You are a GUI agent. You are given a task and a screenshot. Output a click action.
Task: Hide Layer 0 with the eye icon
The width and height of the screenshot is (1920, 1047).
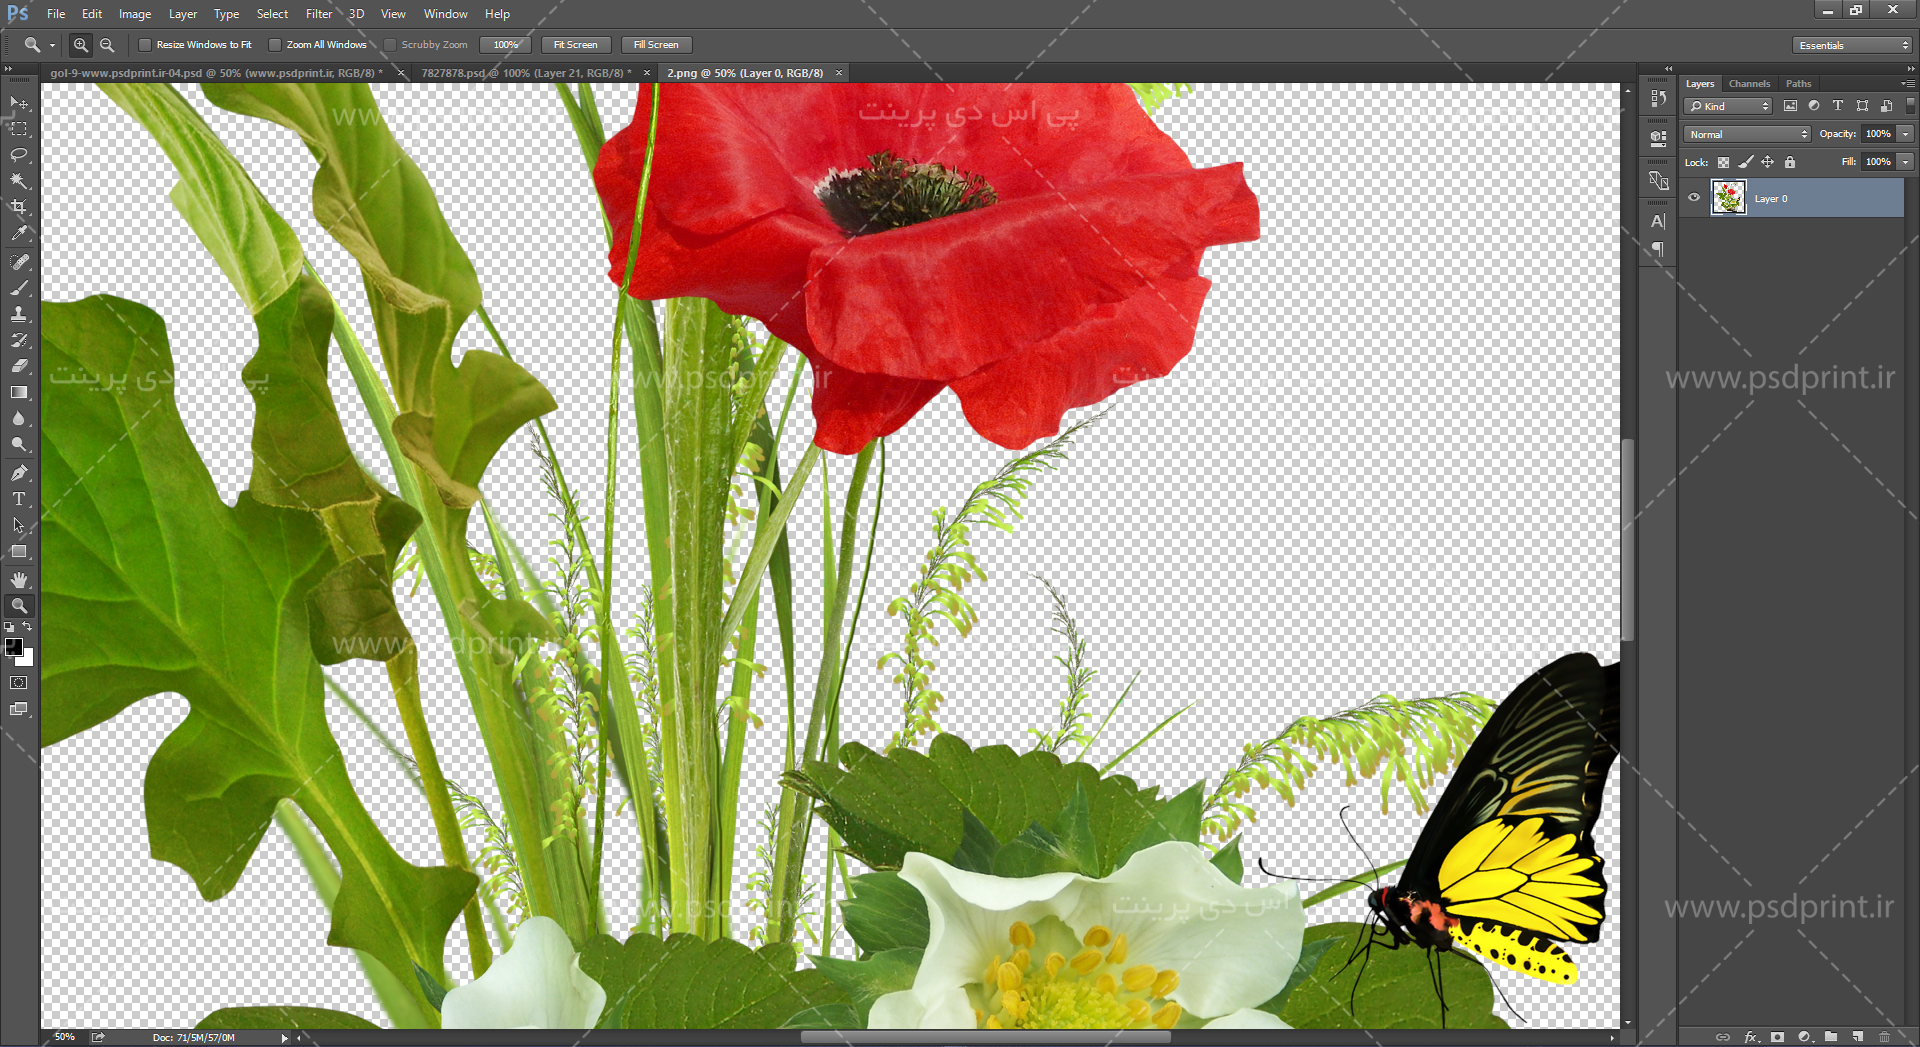(1694, 198)
